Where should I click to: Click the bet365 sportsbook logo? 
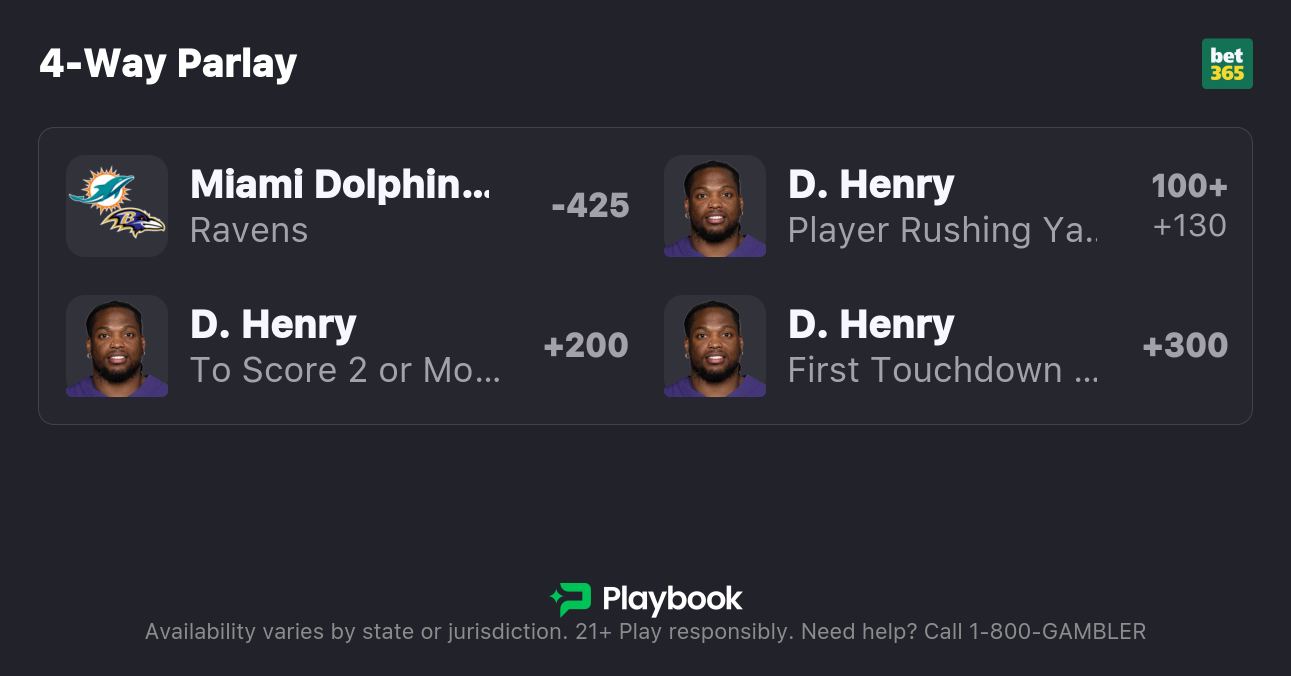tap(1227, 64)
